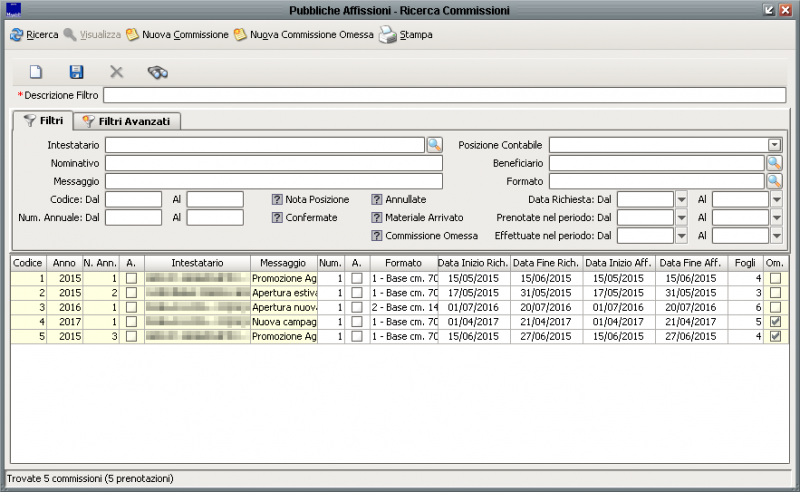
Task: Open the Data Richiesta Dal date picker
Action: 682,199
